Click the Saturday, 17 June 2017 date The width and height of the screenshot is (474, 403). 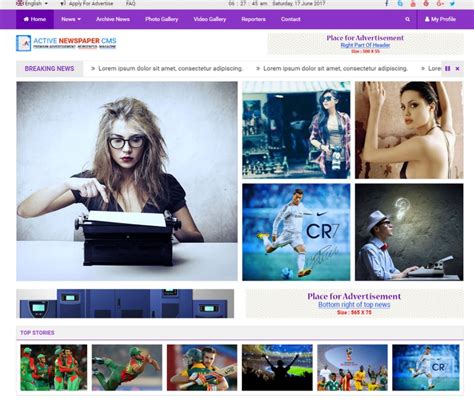(x=298, y=4)
